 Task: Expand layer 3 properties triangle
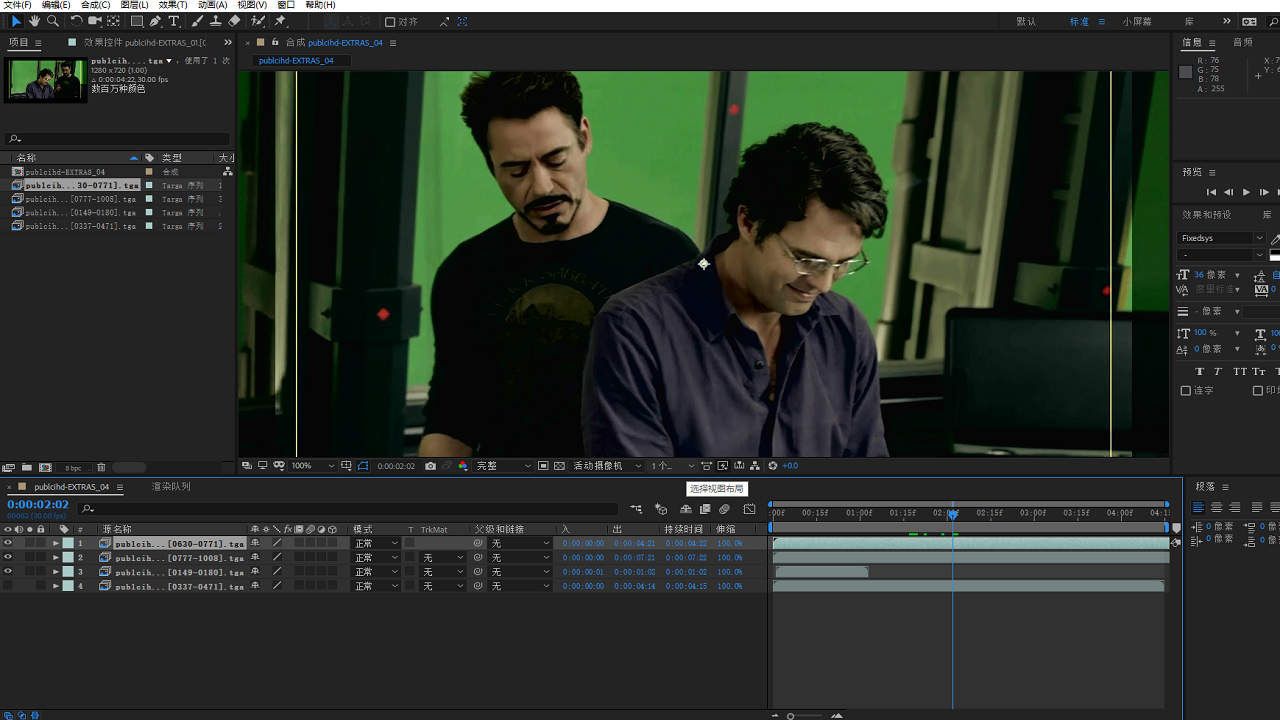click(x=56, y=572)
